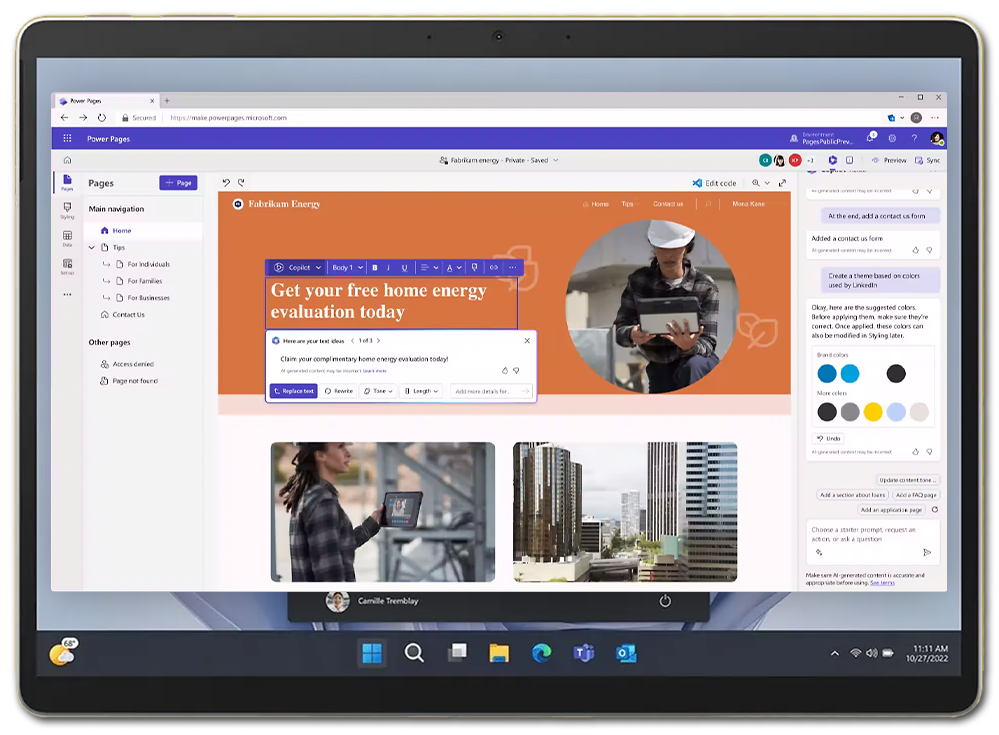Click the Replace text button

point(293,391)
